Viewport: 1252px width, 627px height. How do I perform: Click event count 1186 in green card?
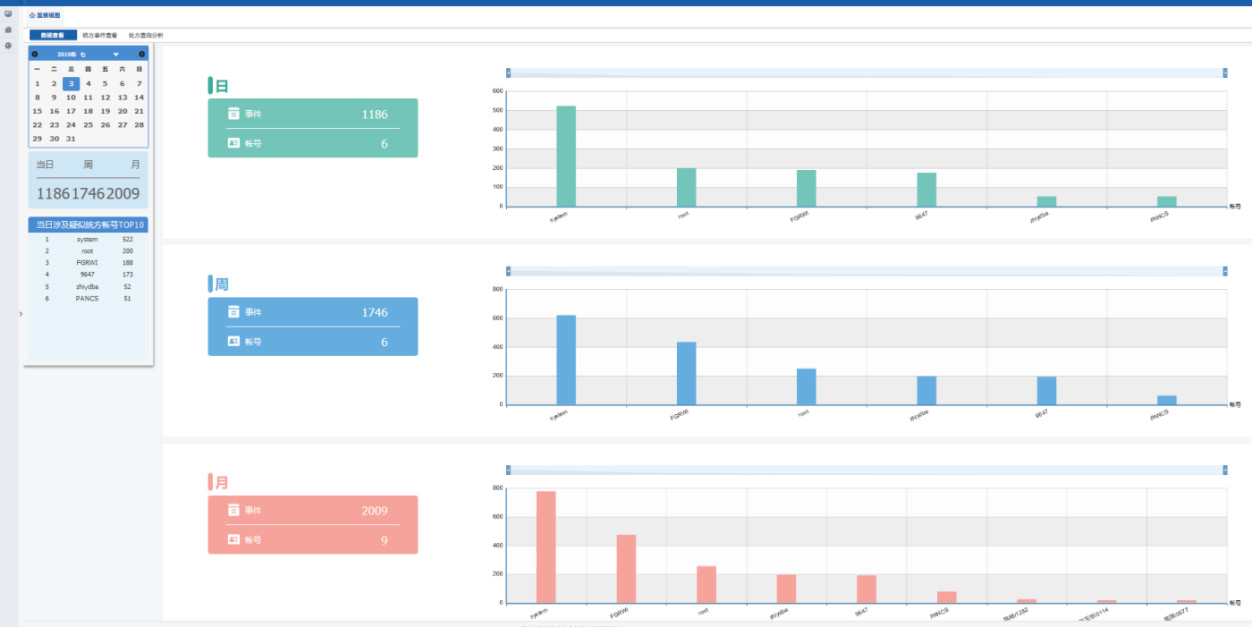pos(375,114)
